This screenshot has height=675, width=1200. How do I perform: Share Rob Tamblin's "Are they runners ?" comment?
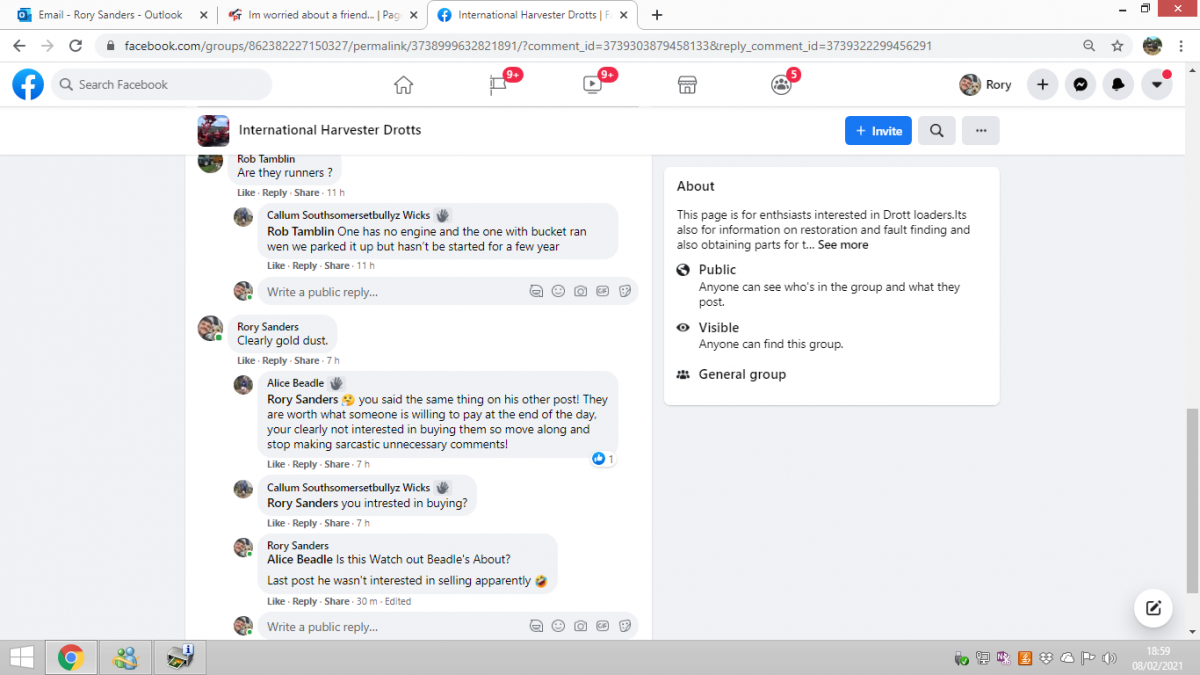[x=307, y=193]
